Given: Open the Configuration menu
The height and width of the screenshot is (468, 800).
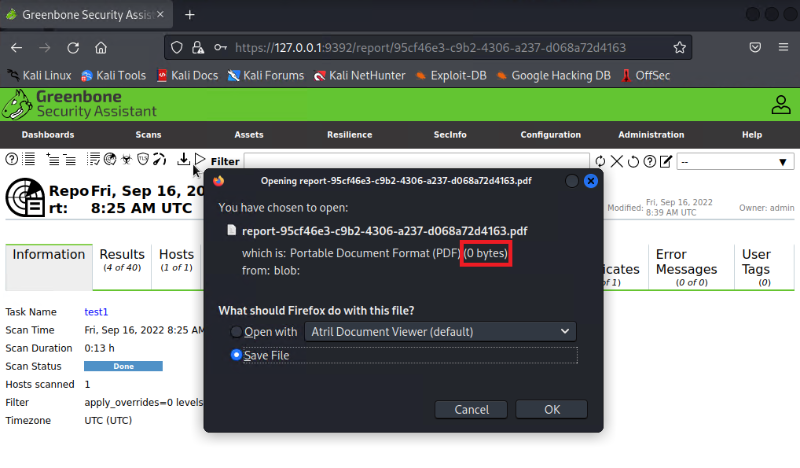Looking at the screenshot, I should (x=550, y=135).
